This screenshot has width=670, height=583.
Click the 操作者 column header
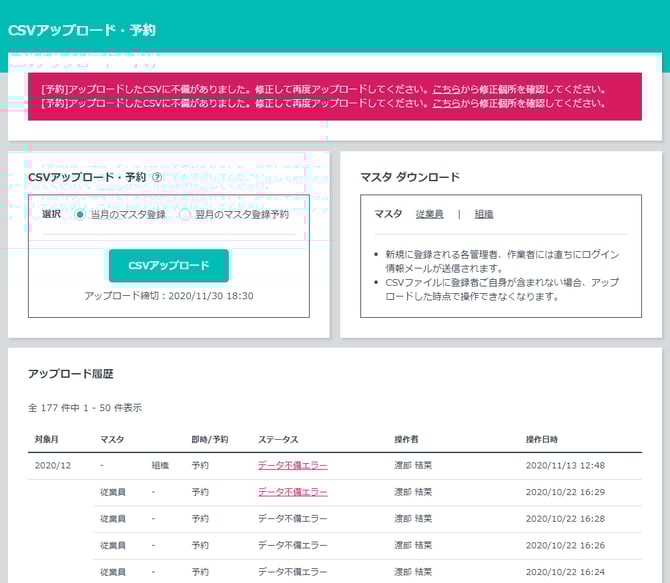[406, 439]
